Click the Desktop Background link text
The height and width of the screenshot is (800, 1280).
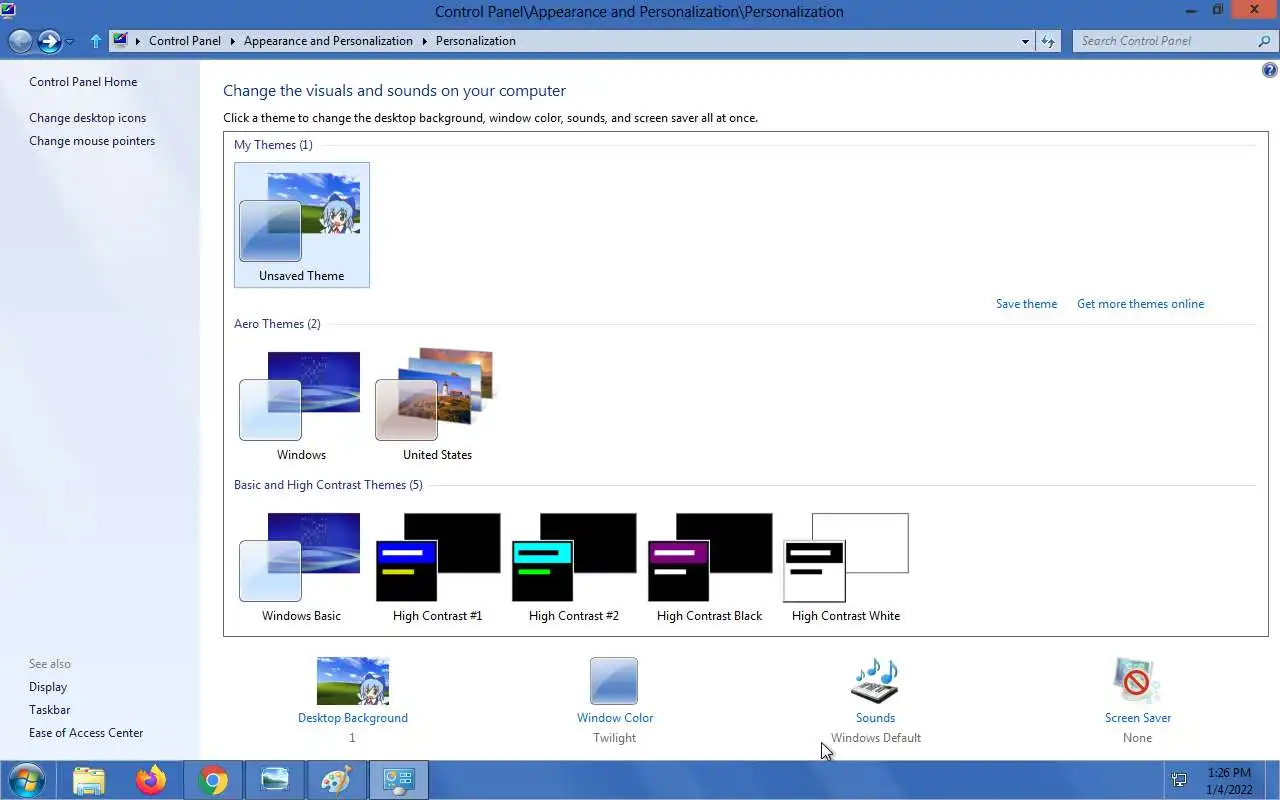tap(353, 718)
